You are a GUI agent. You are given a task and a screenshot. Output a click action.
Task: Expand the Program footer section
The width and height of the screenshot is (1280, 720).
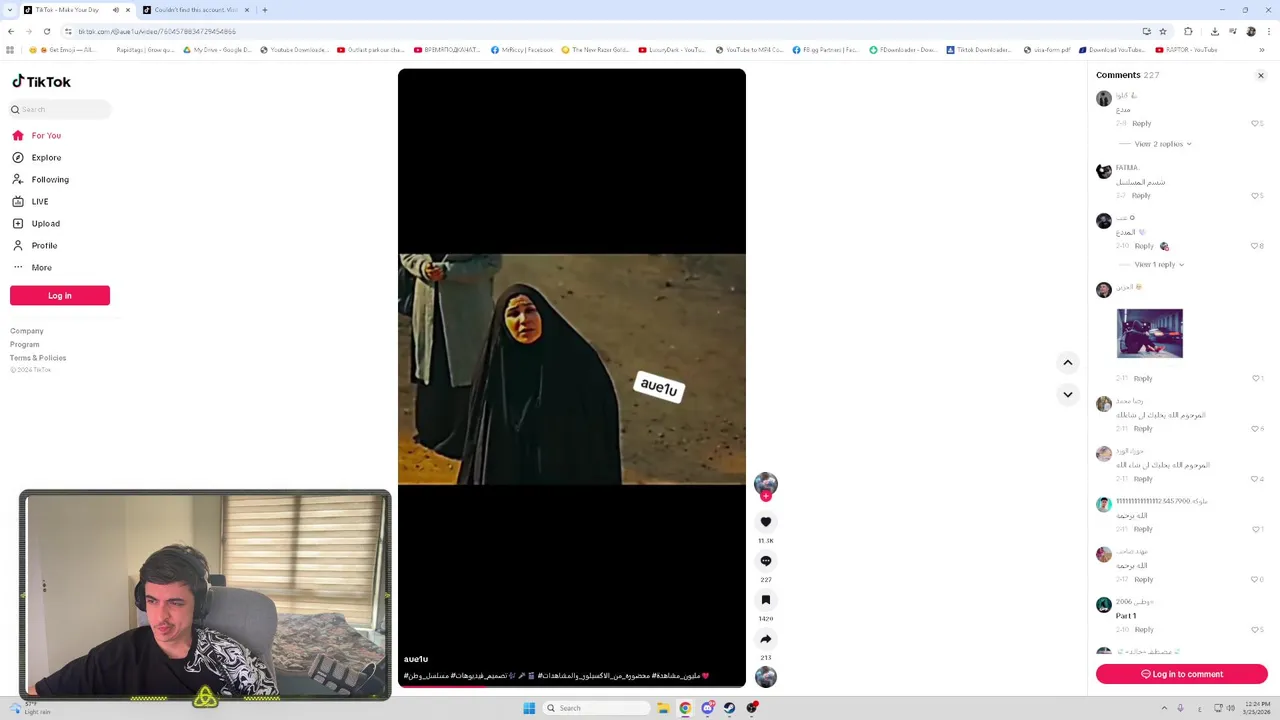25,344
